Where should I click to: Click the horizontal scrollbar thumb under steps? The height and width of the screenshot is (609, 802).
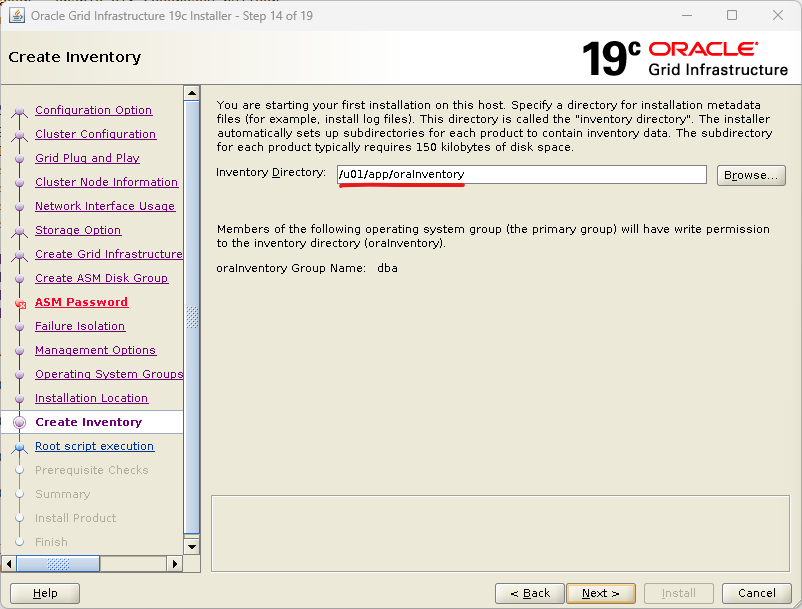pyautogui.click(x=58, y=564)
